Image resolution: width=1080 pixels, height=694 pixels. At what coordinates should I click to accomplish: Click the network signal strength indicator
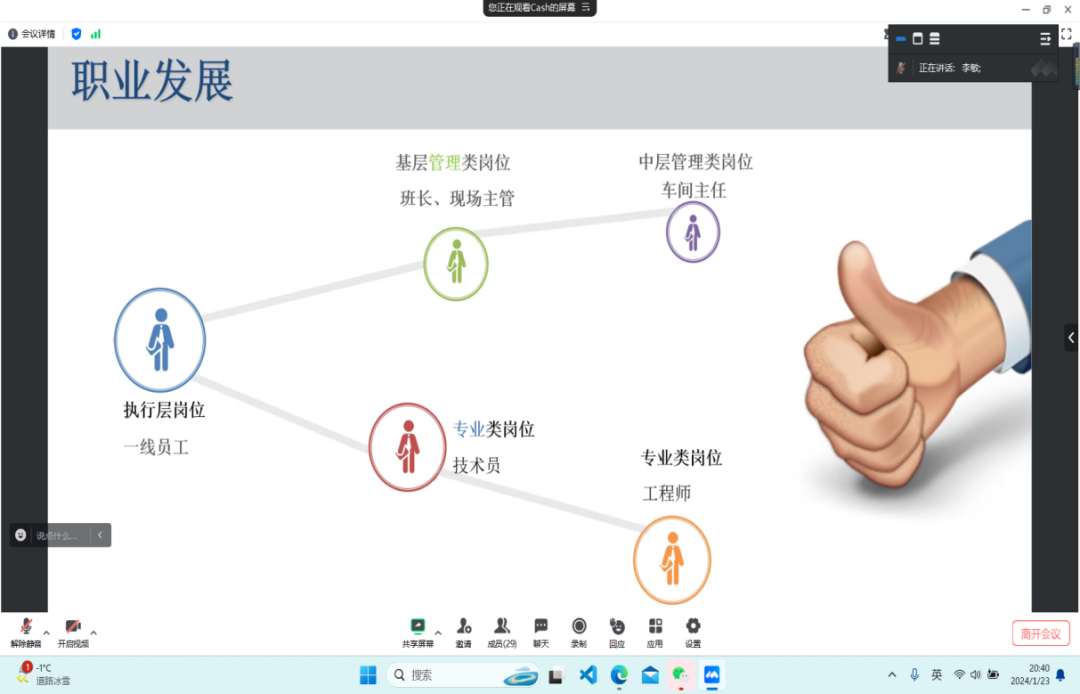tap(96, 34)
